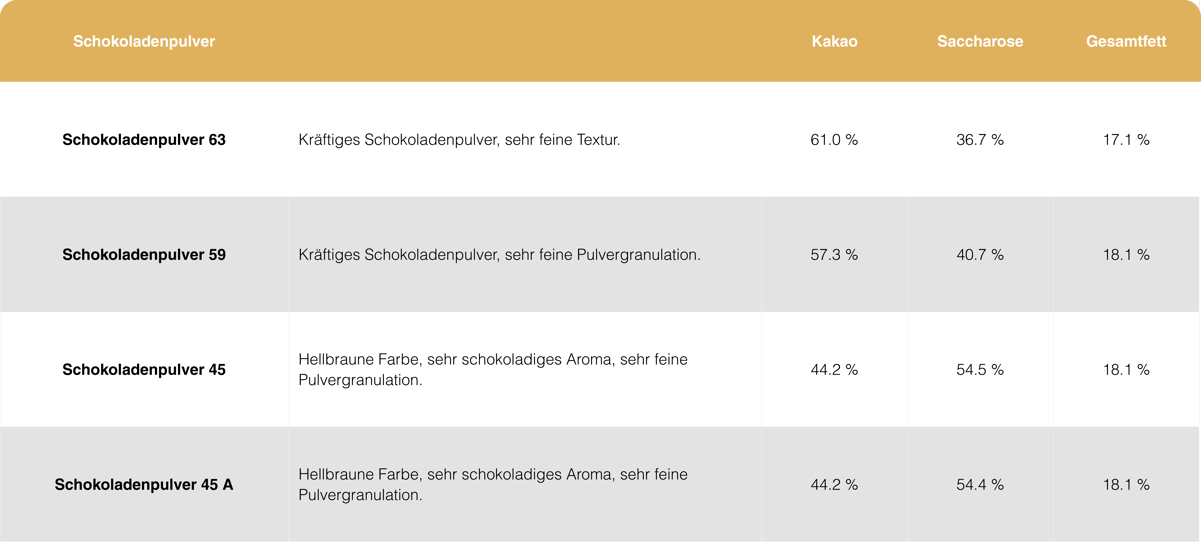
Task: Click the 54.5 % Saccharose value
Action: [x=980, y=370]
